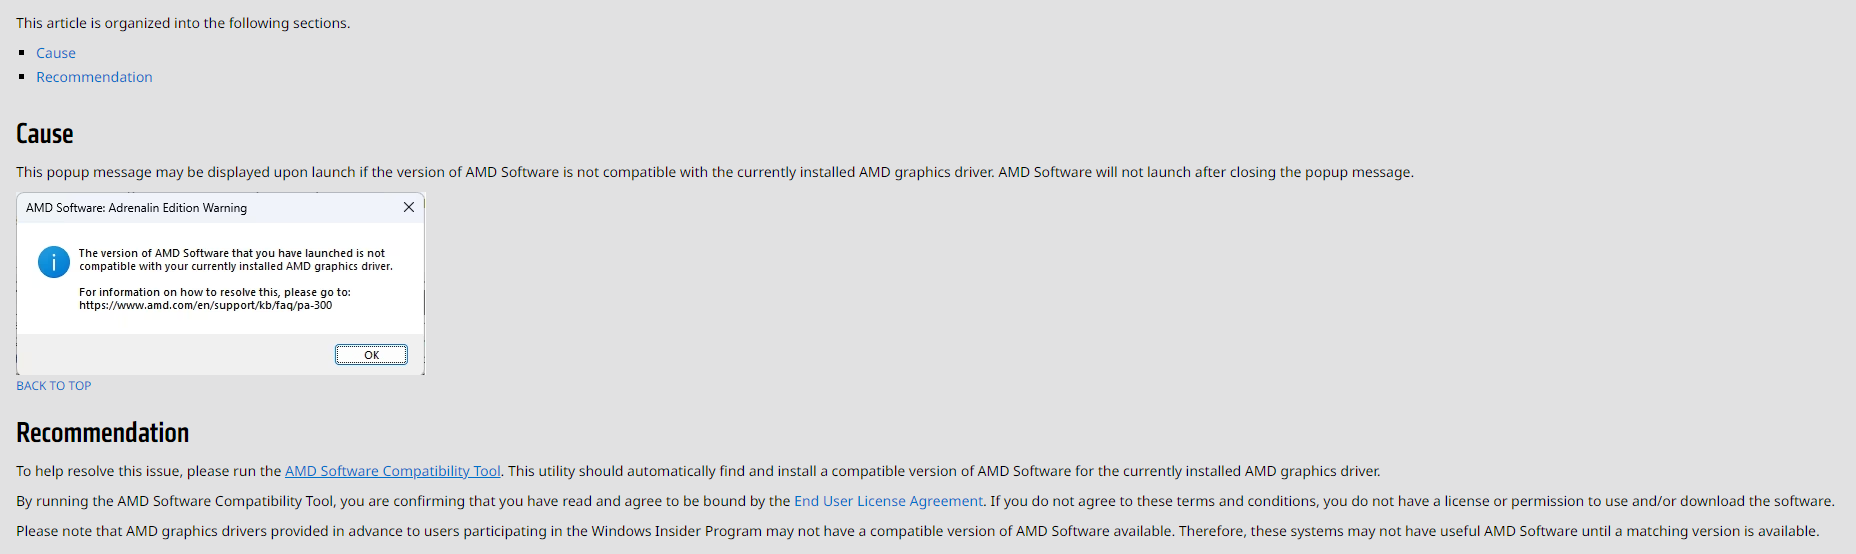Click the sentence 'This article is organized into'
The height and width of the screenshot is (554, 1856).
point(183,23)
